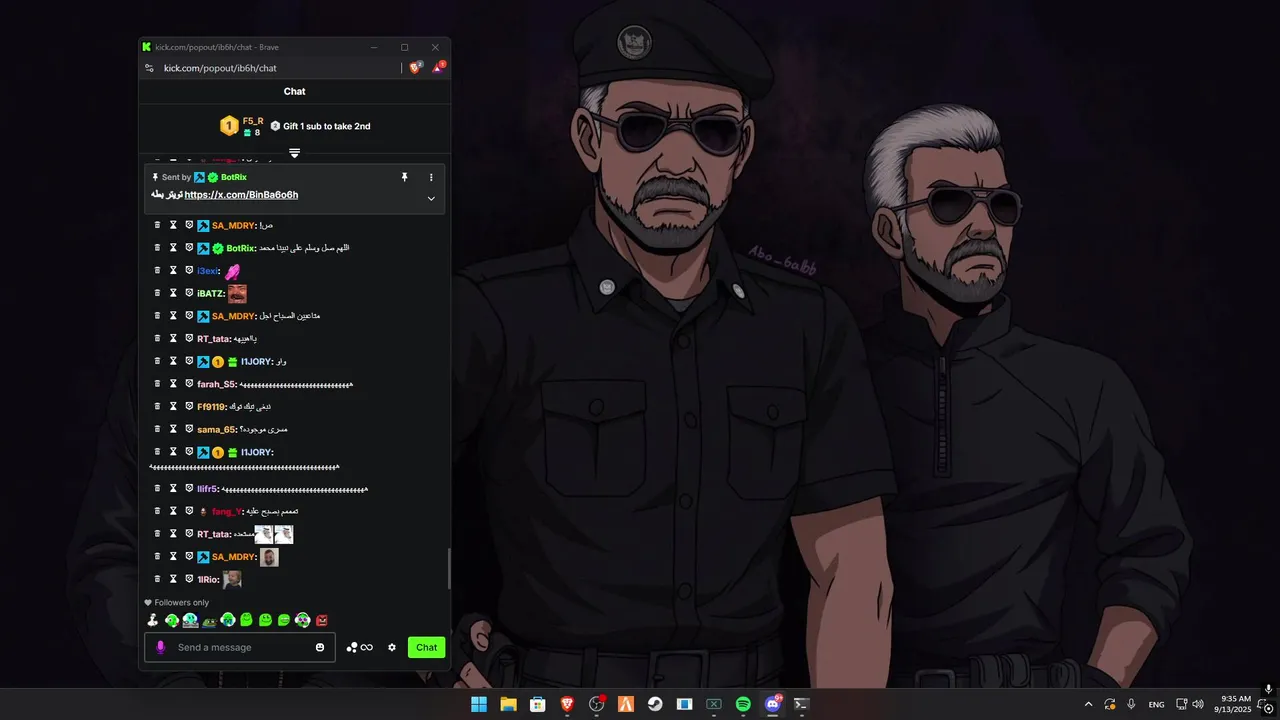This screenshot has height=720, width=1280.
Task: Click the Followers only label
Action: (x=182, y=603)
